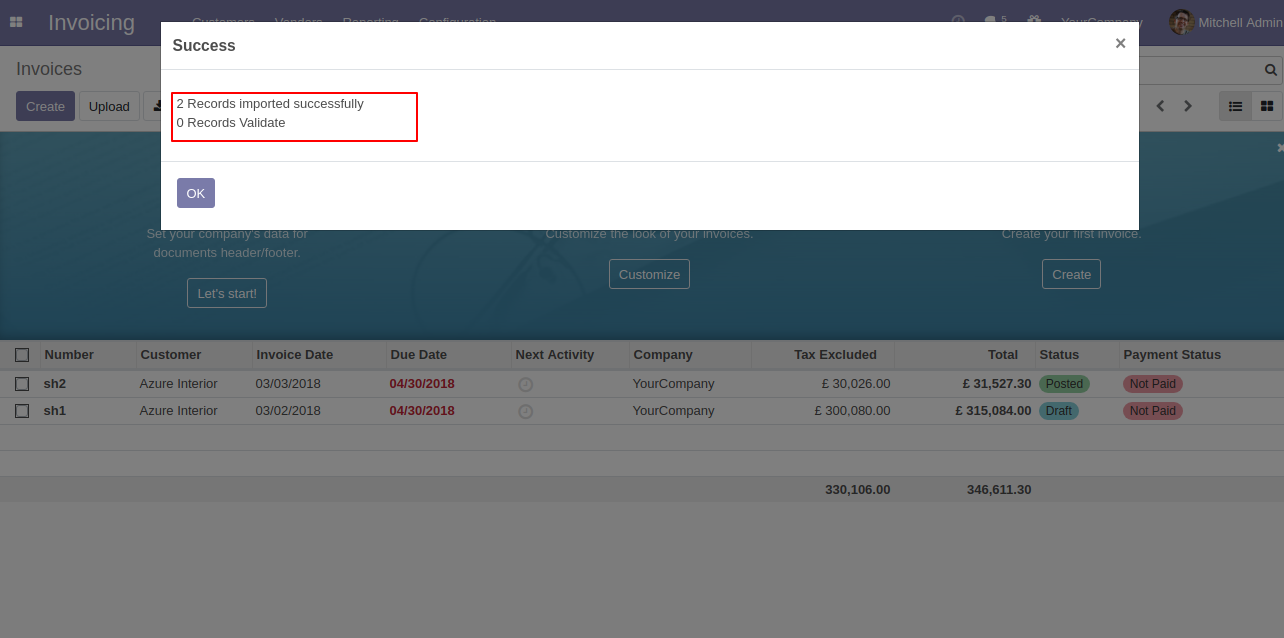Click the search magnifier icon
Image resolution: width=1284 pixels, height=638 pixels.
tap(1271, 70)
